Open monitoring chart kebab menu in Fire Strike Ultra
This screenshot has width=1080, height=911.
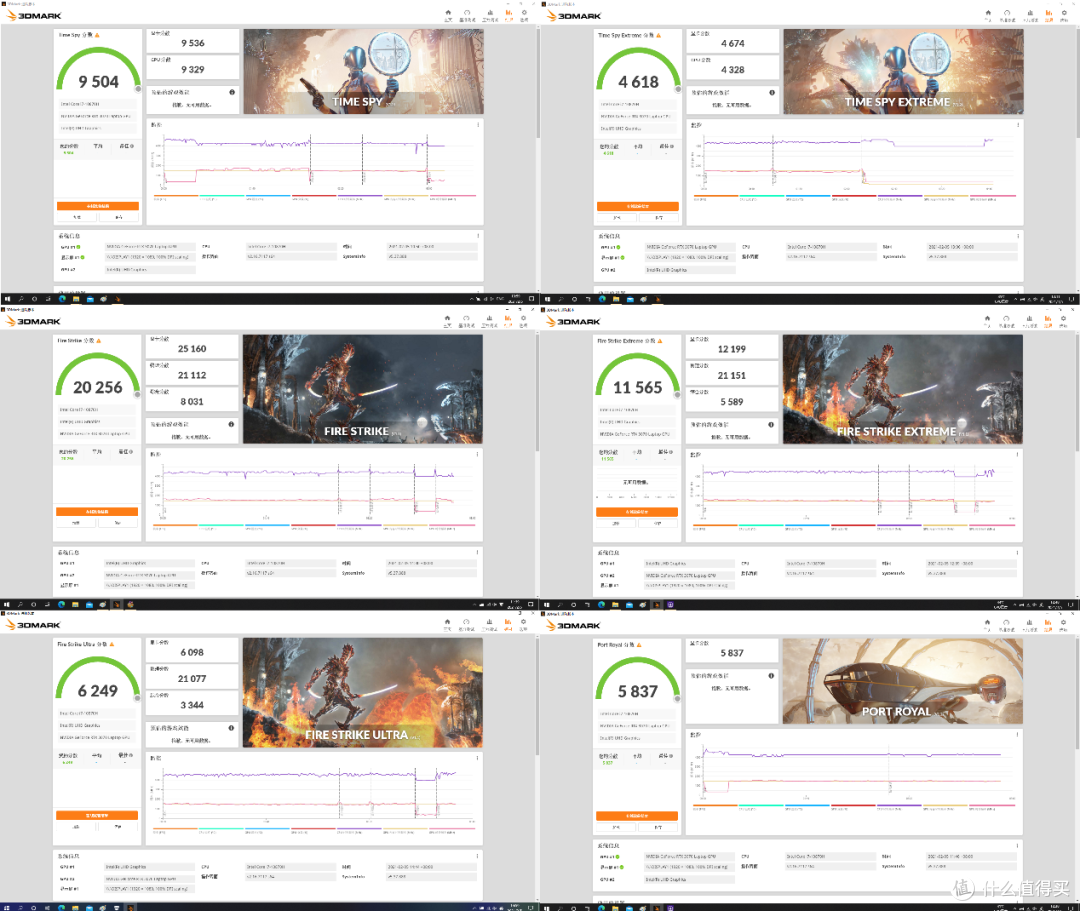(477, 758)
